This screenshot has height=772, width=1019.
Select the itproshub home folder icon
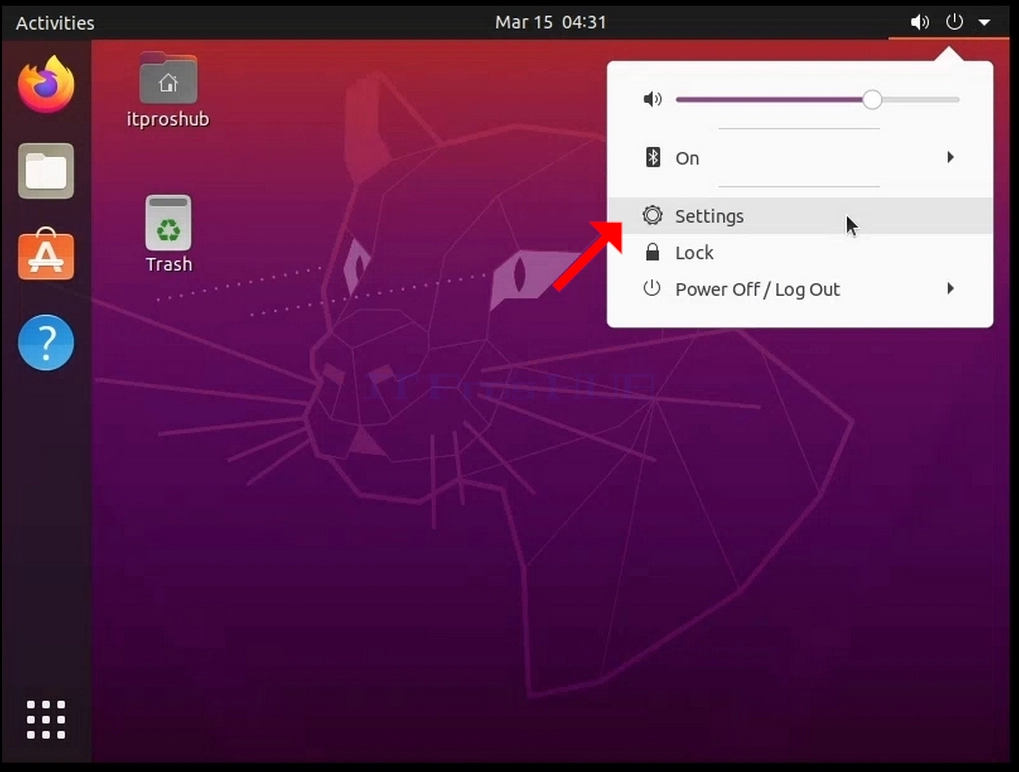[168, 78]
